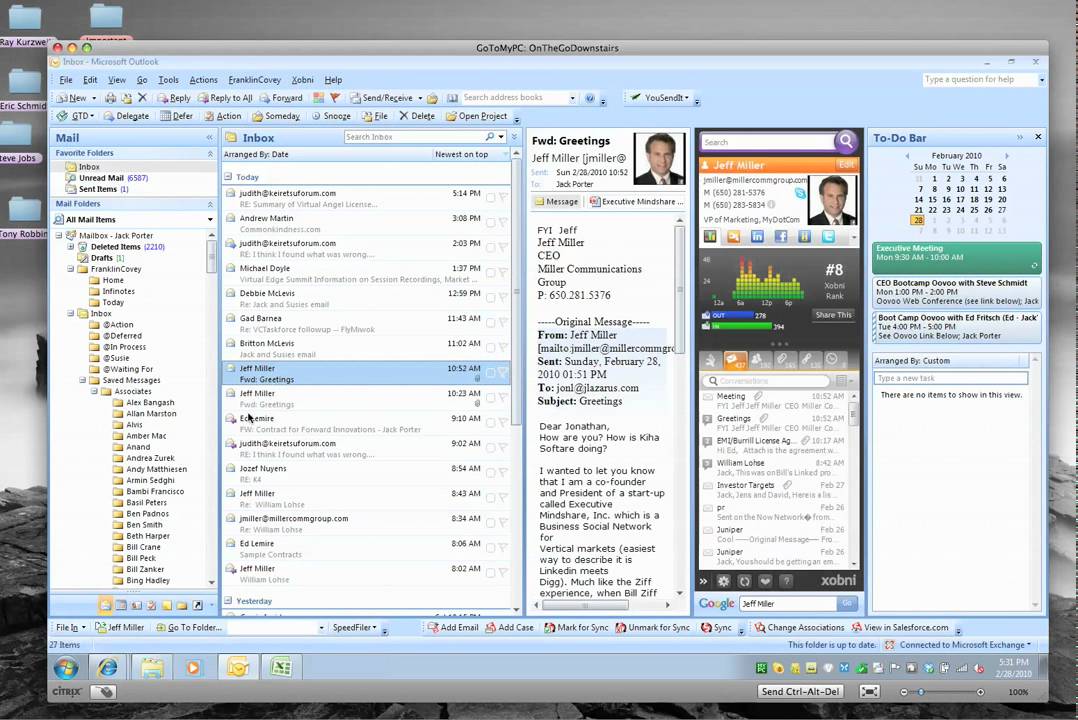1078x720 pixels.
Task: Collapse Mailbox - Jack Porter tree node
Action: [59, 235]
